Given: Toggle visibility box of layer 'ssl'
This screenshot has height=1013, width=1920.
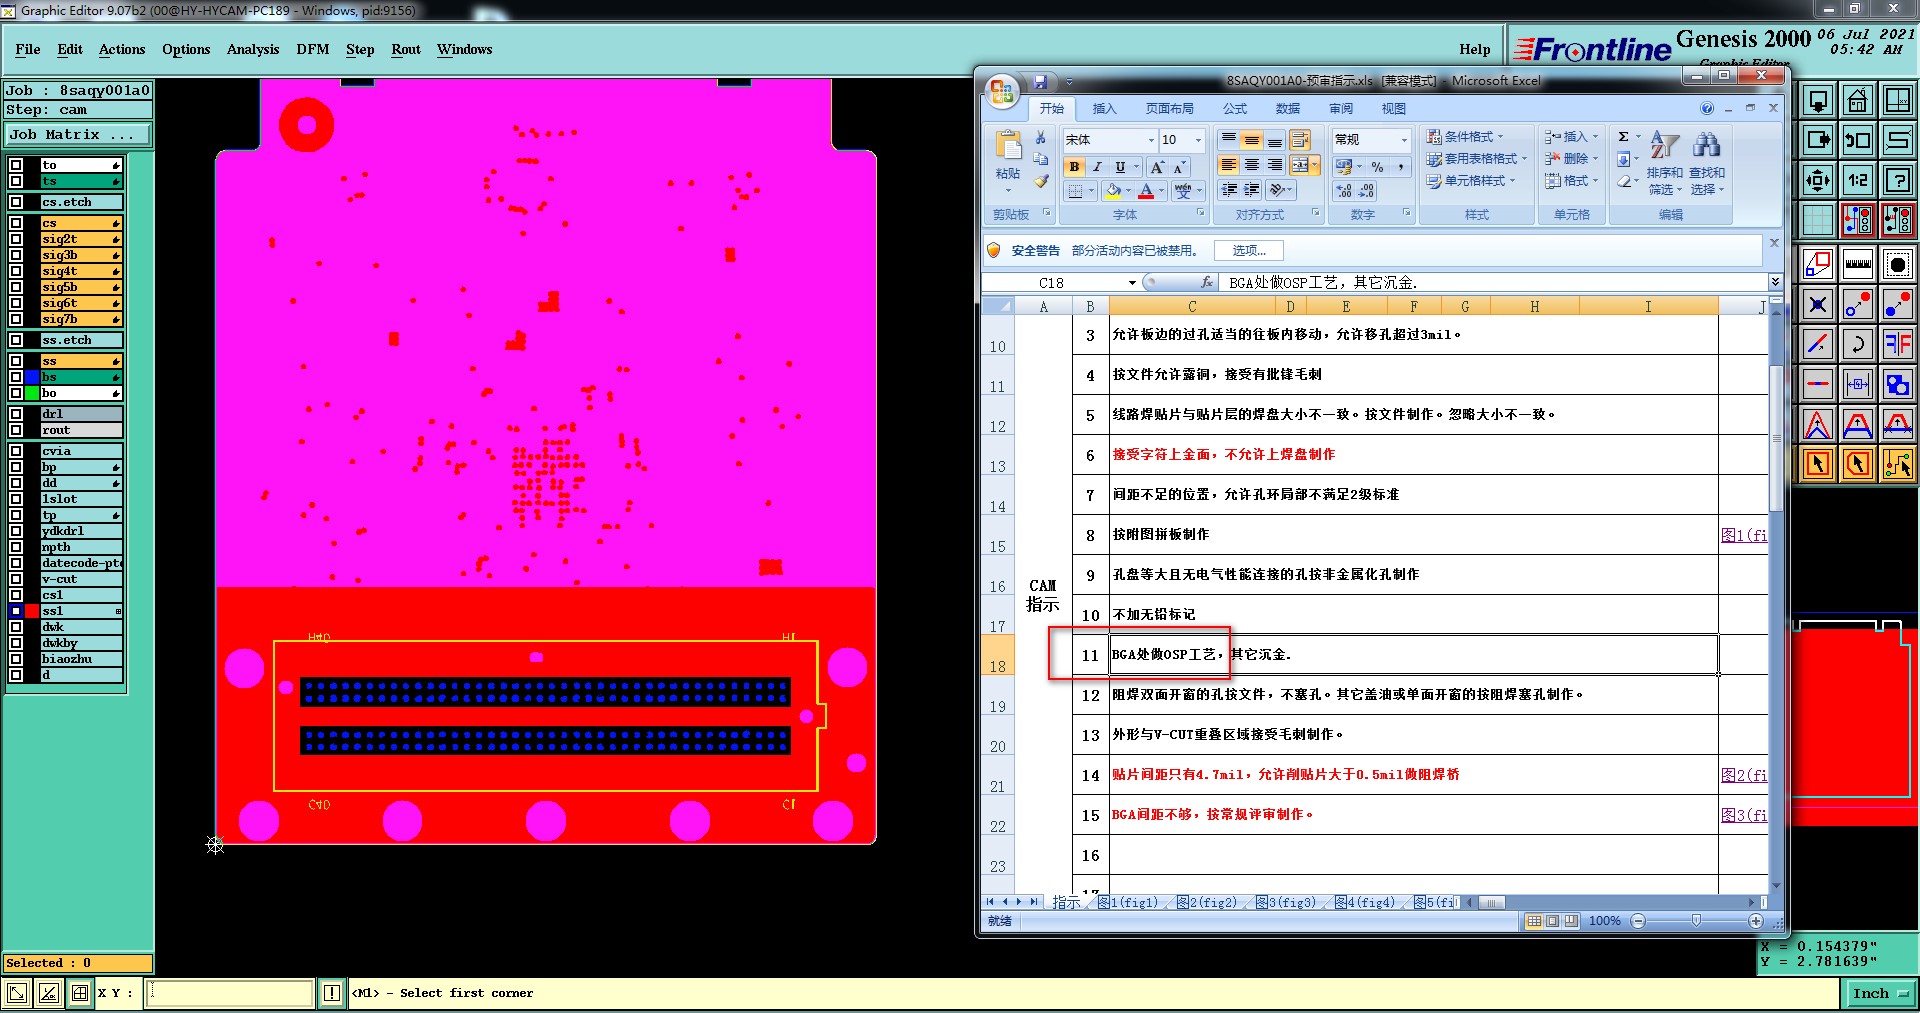Looking at the screenshot, I should (x=16, y=611).
